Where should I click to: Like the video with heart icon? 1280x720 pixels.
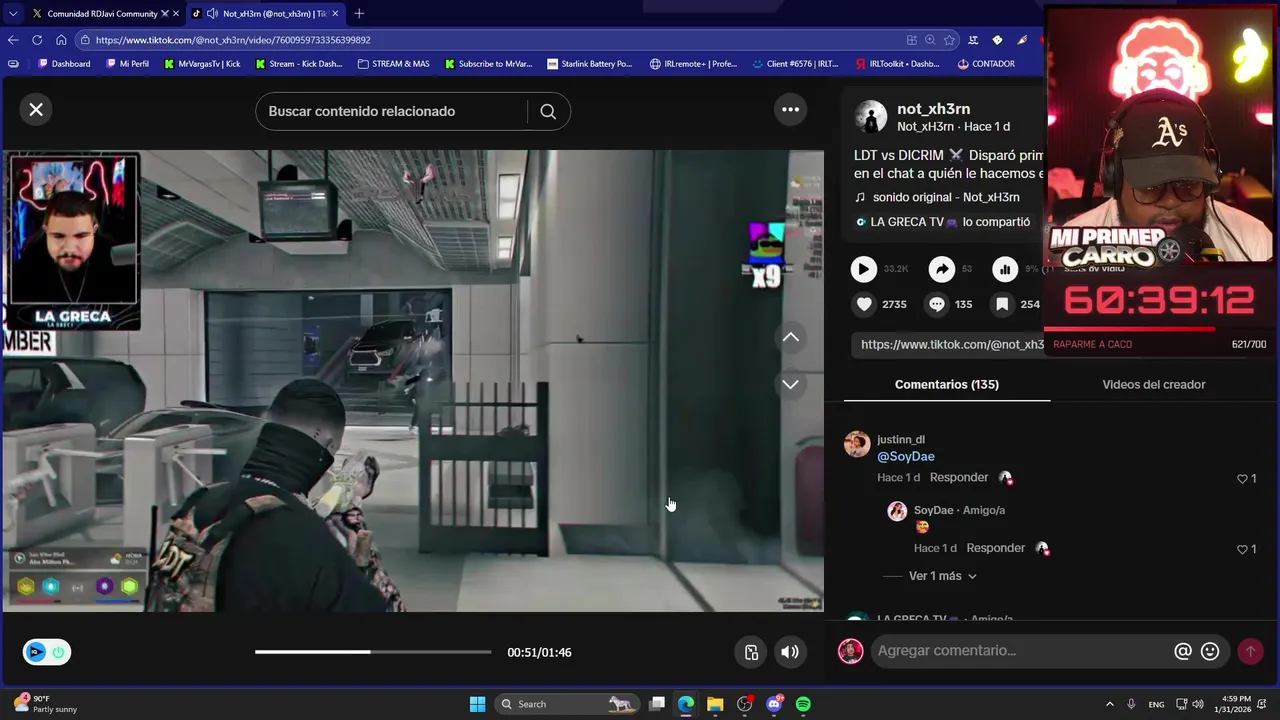[864, 304]
